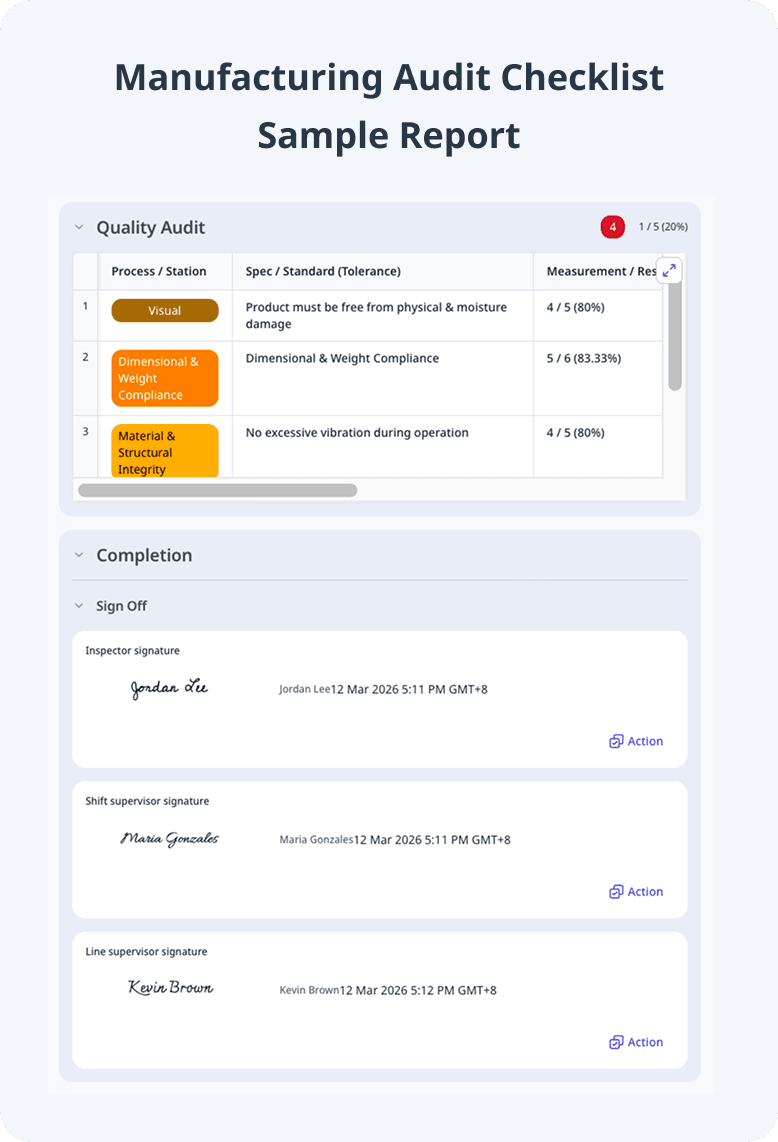Click the 4 / 5 (80%) result in Visual row

[x=575, y=307]
